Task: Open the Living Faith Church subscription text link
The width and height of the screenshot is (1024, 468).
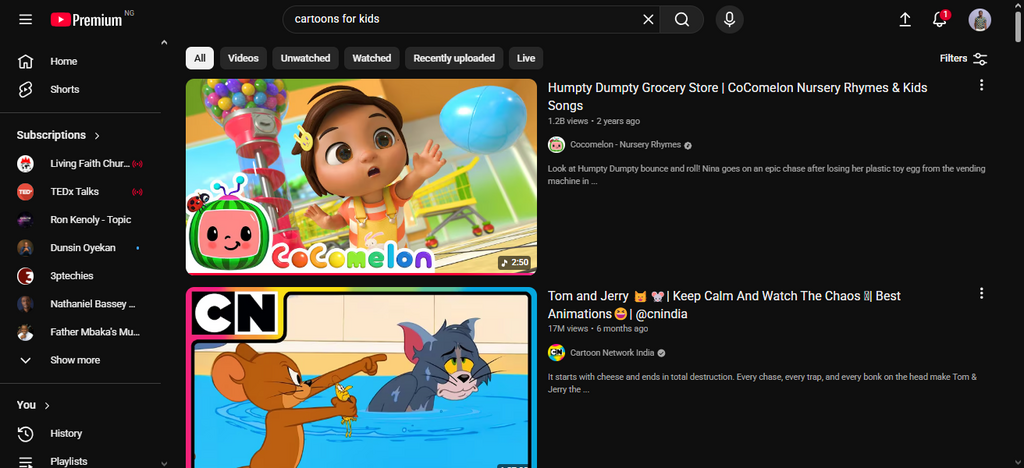Action: (x=89, y=164)
